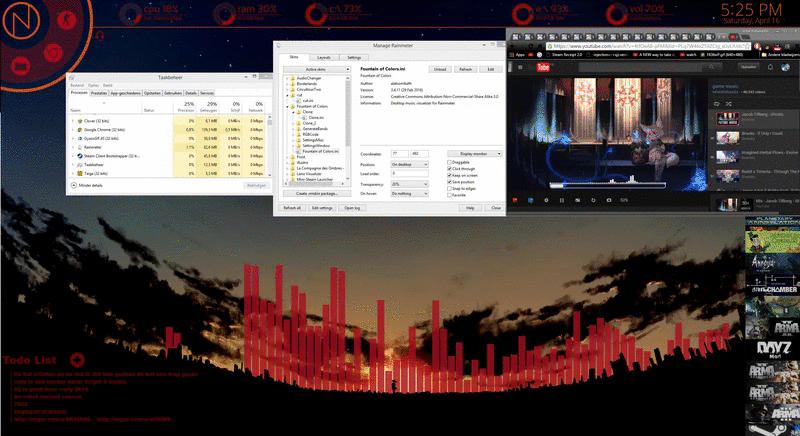
Task: Click the Edit button for the skin
Action: coord(491,69)
